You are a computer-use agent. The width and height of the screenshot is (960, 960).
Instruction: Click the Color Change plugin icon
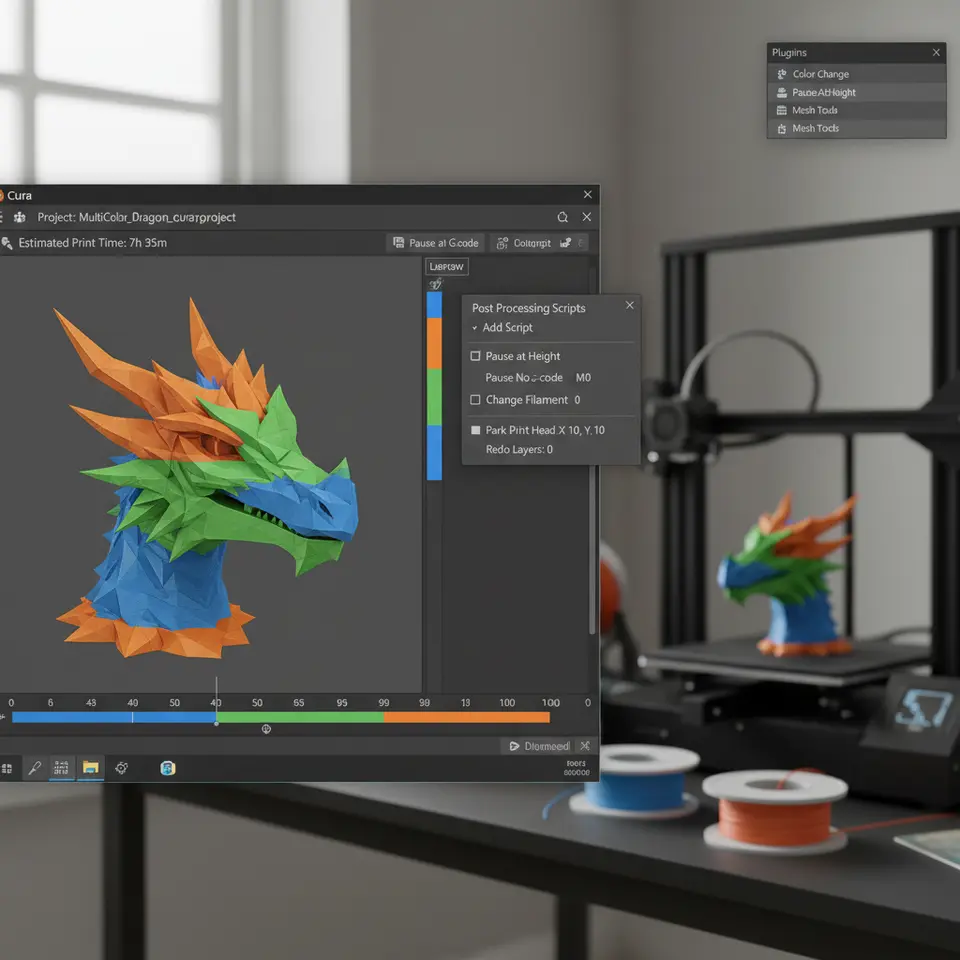point(782,74)
